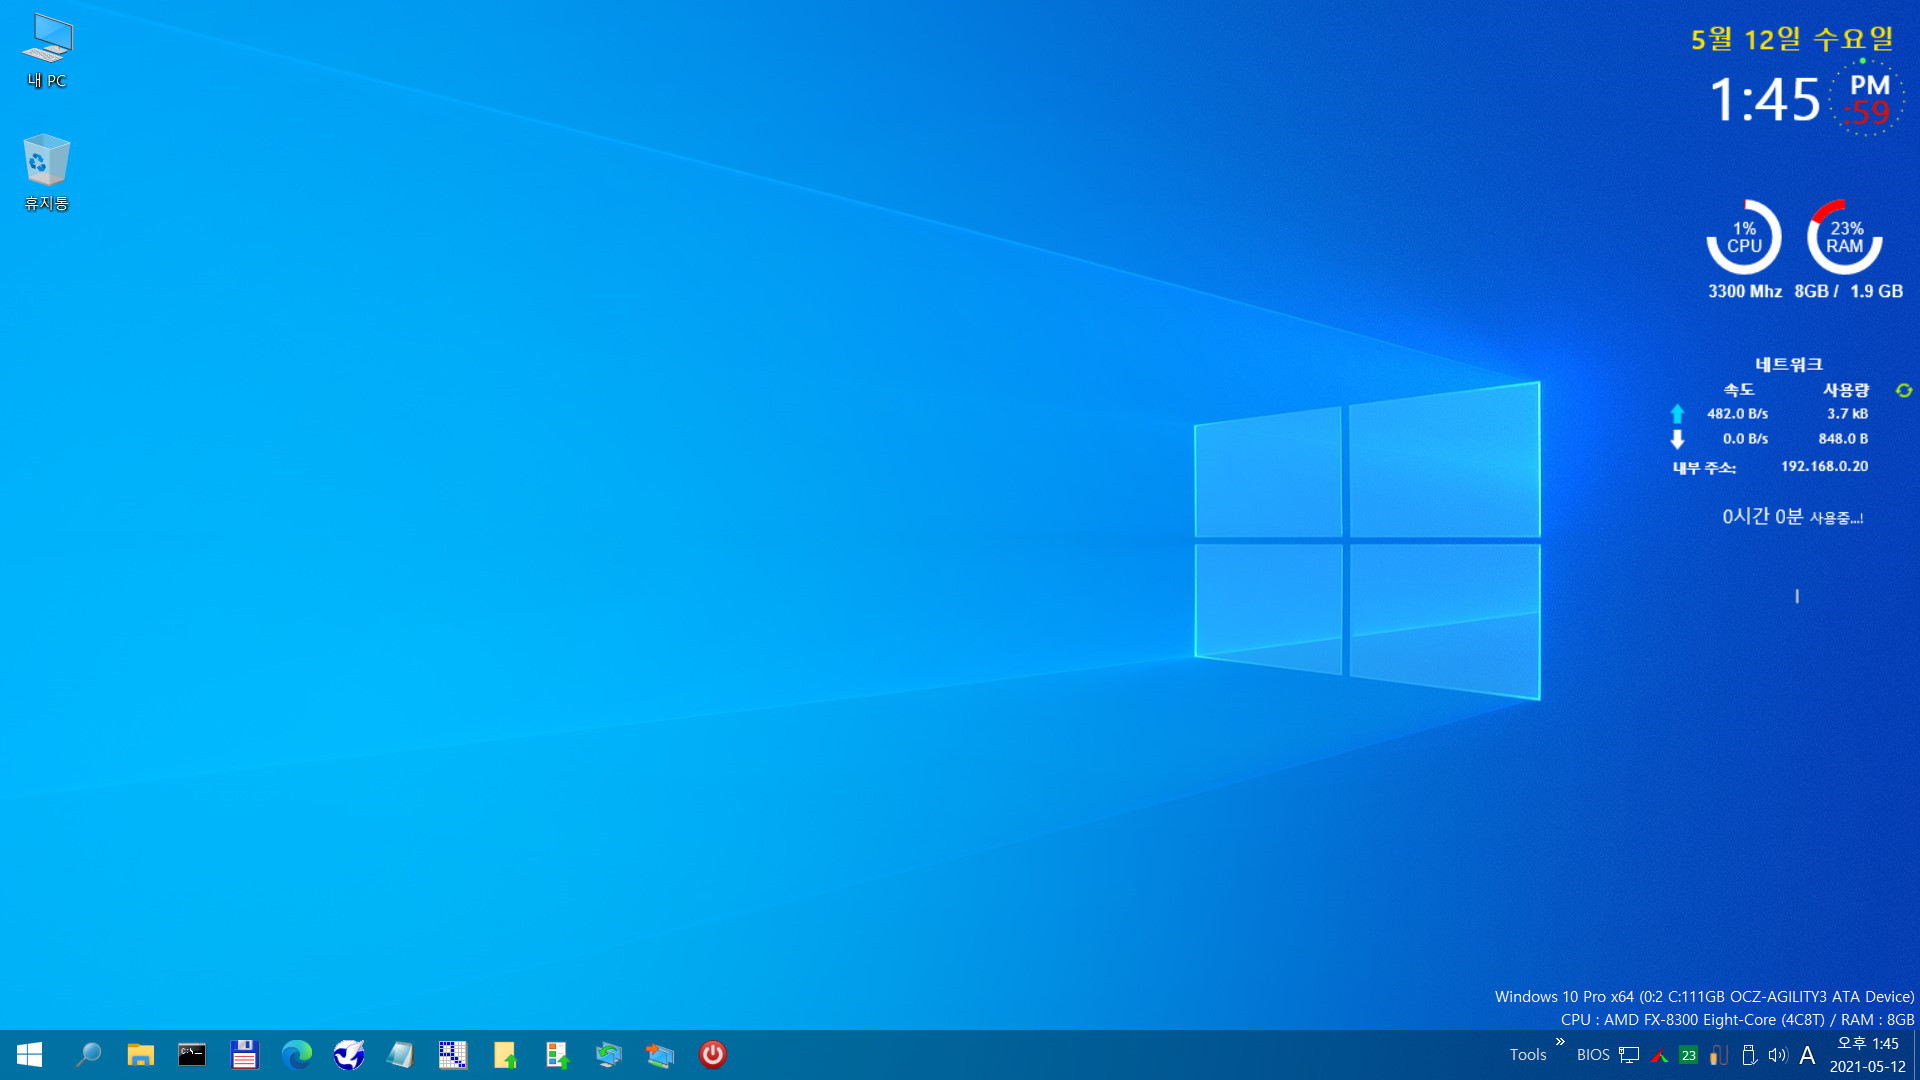Click the blue floppy disk taskbar icon
The width and height of the screenshot is (1920, 1080).
244,1055
